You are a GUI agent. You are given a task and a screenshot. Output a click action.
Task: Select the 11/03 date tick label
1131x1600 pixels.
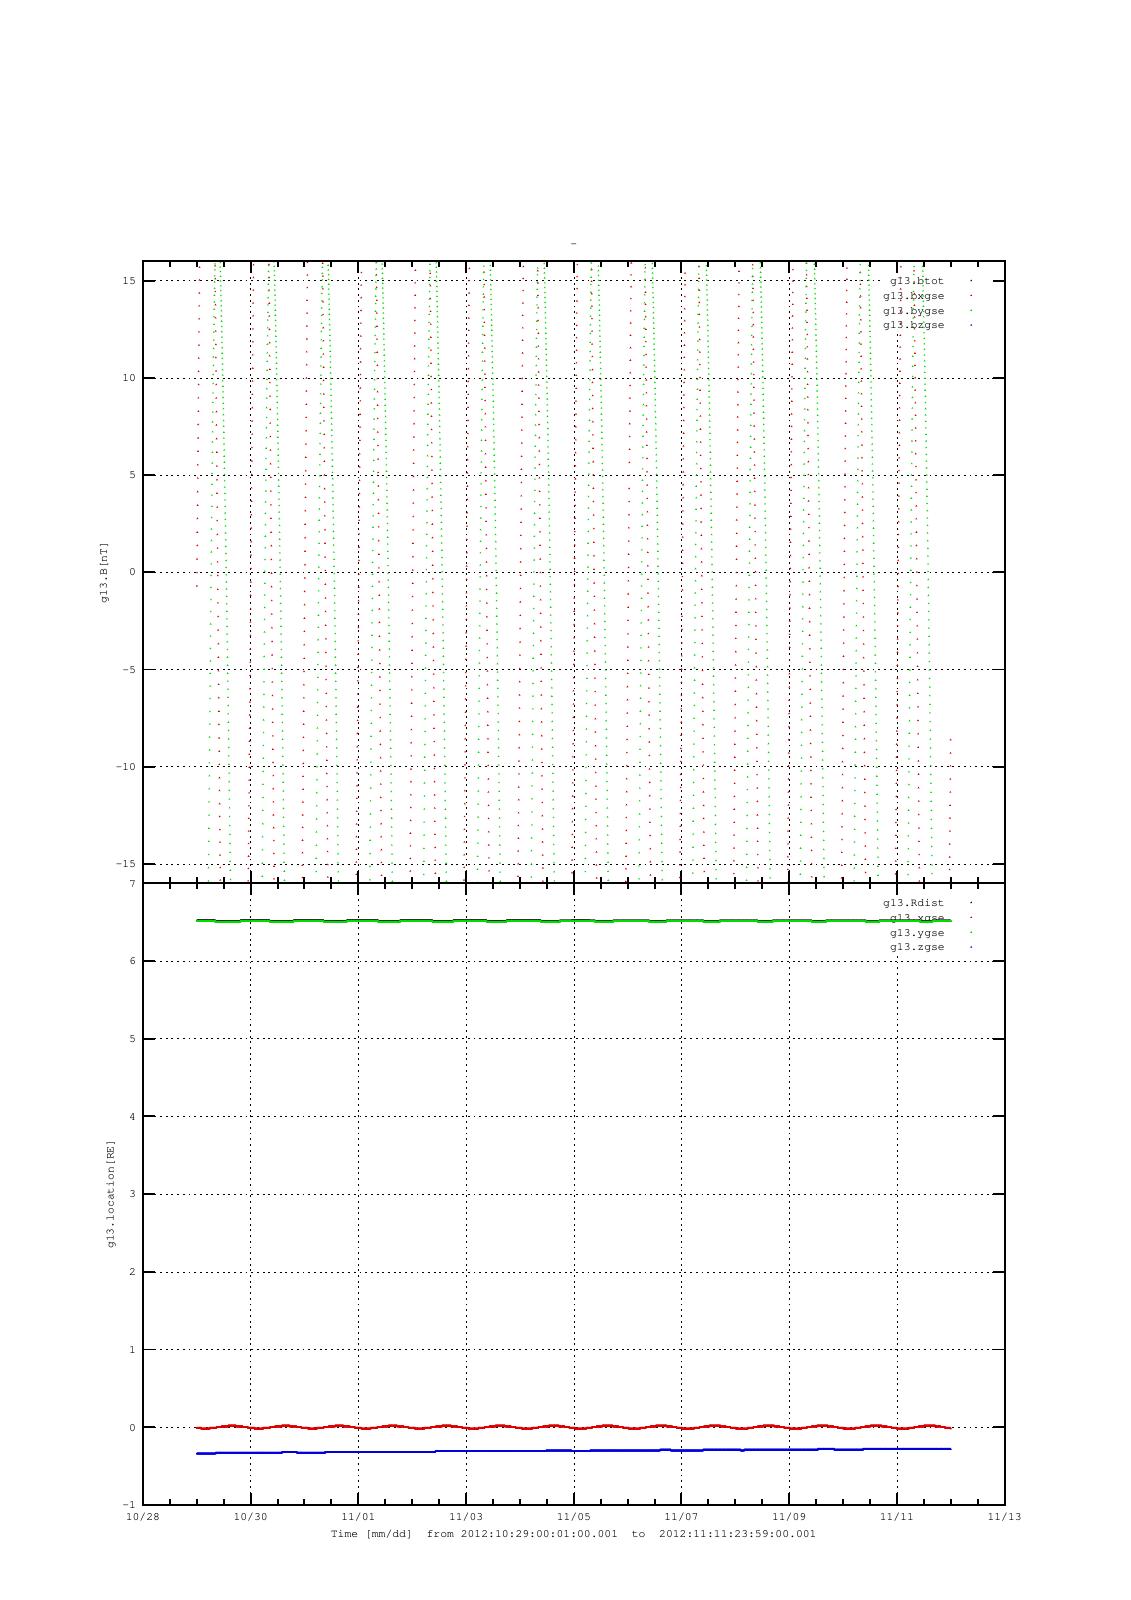(x=466, y=1517)
